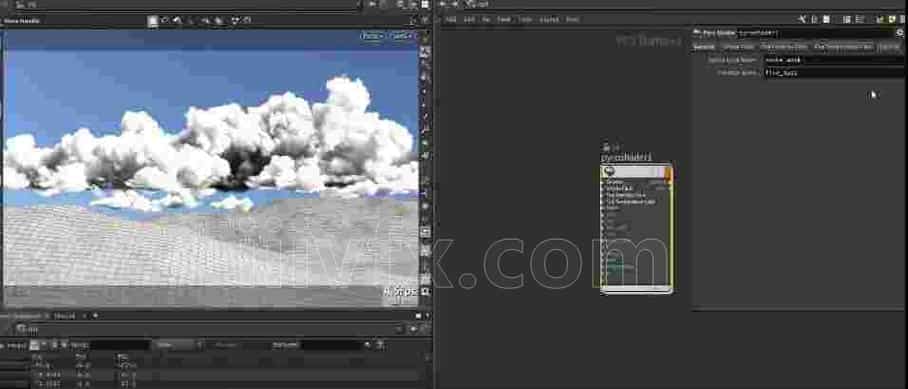Click the wrench icon in the network editor toolbar
This screenshot has height=389, width=908.
(x=802, y=20)
